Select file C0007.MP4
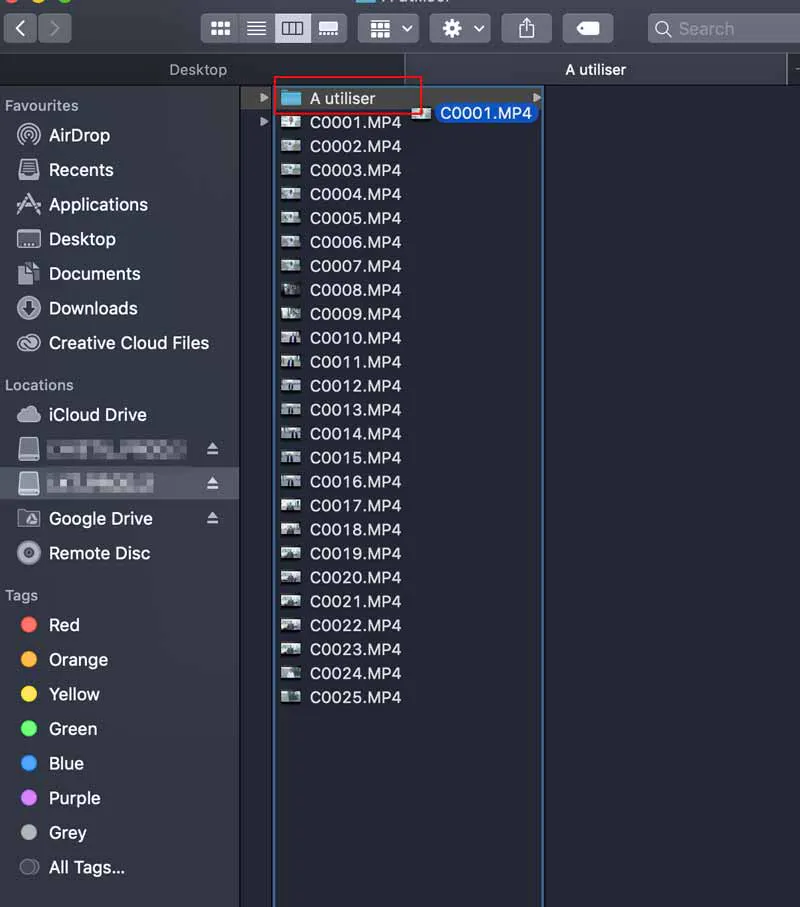The image size is (800, 907). click(355, 266)
